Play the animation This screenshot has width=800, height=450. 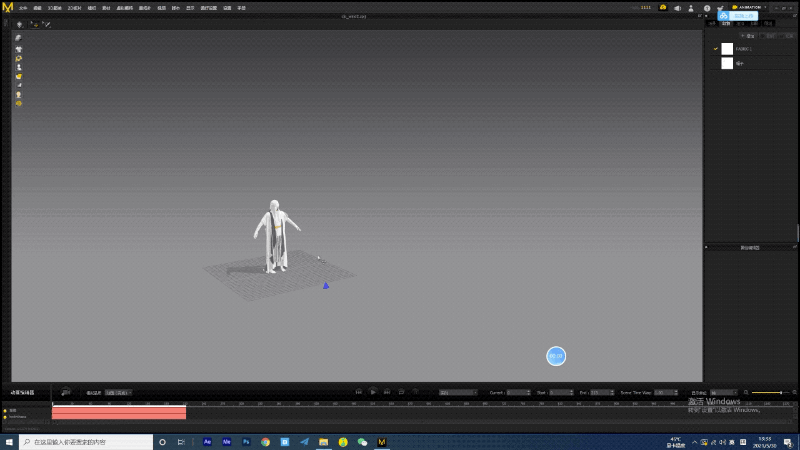pos(373,392)
